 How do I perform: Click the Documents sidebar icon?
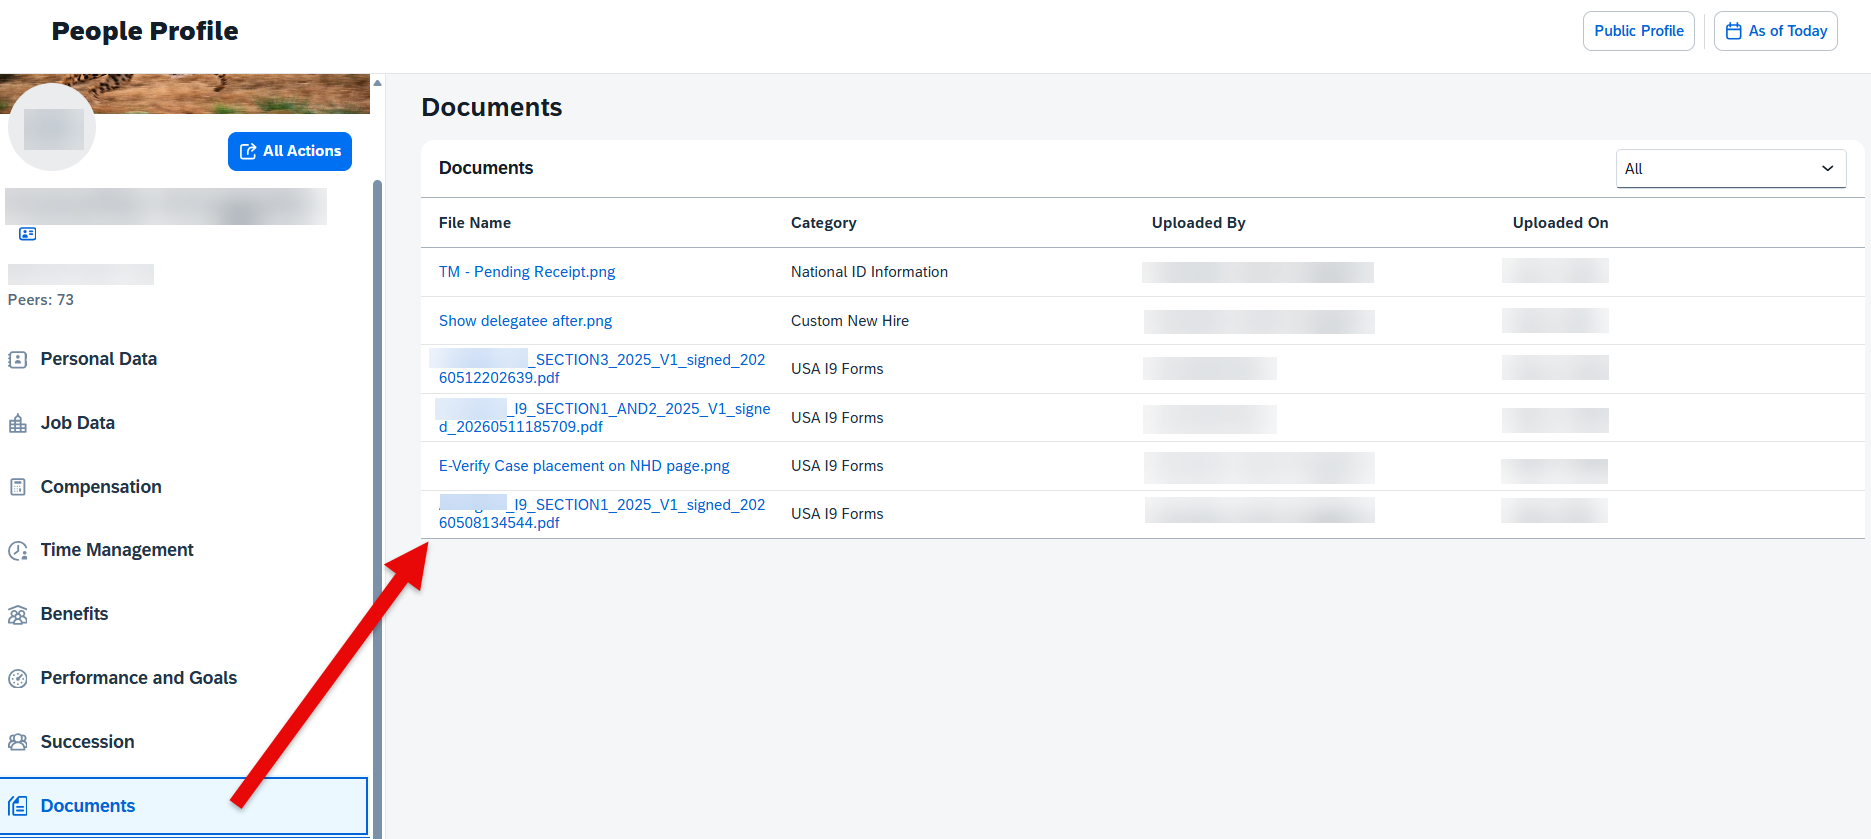click(18, 806)
